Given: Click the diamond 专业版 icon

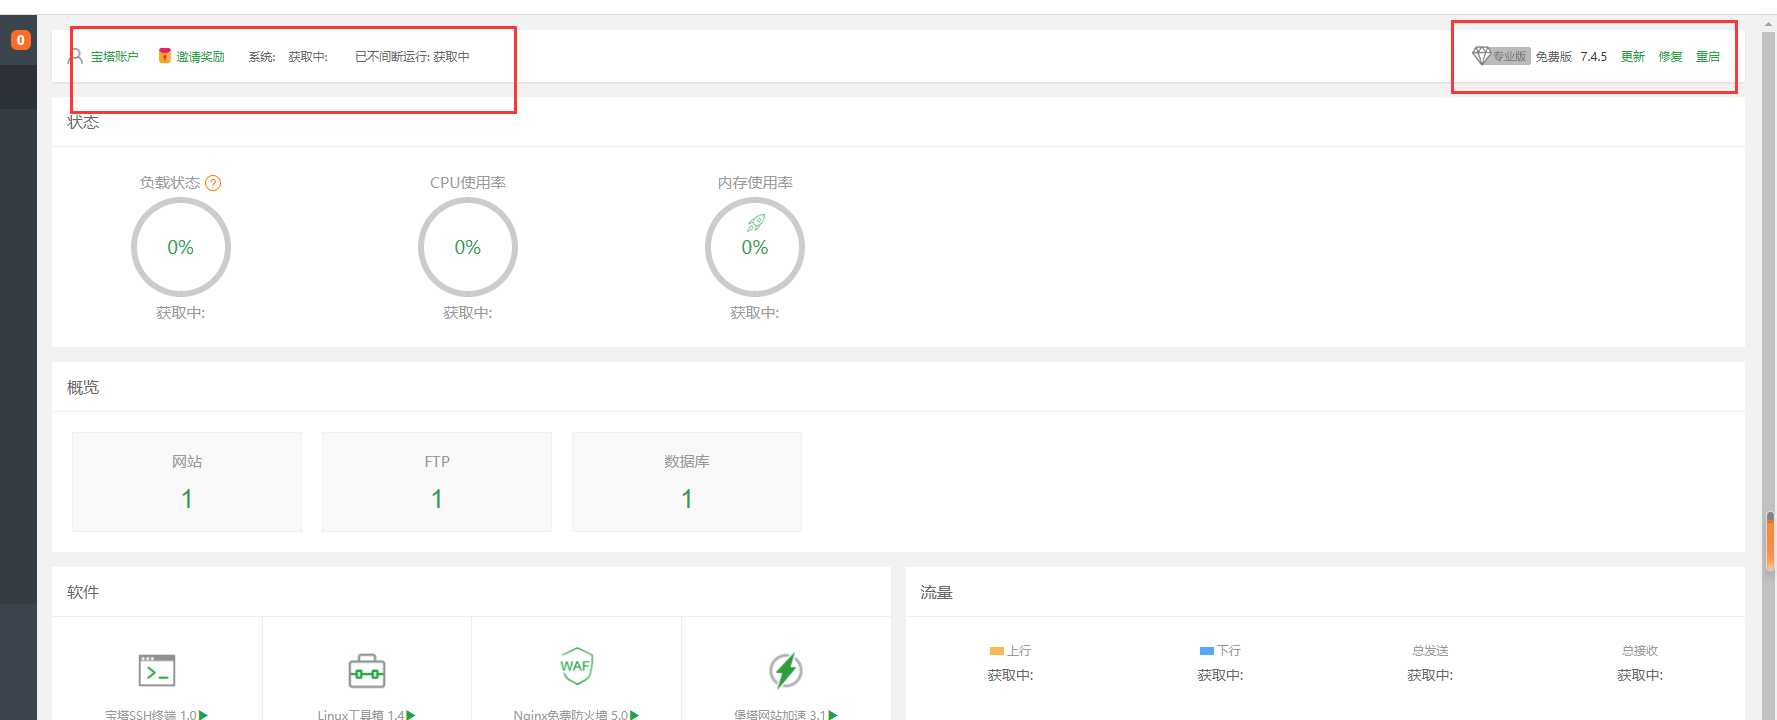Looking at the screenshot, I should point(1481,56).
